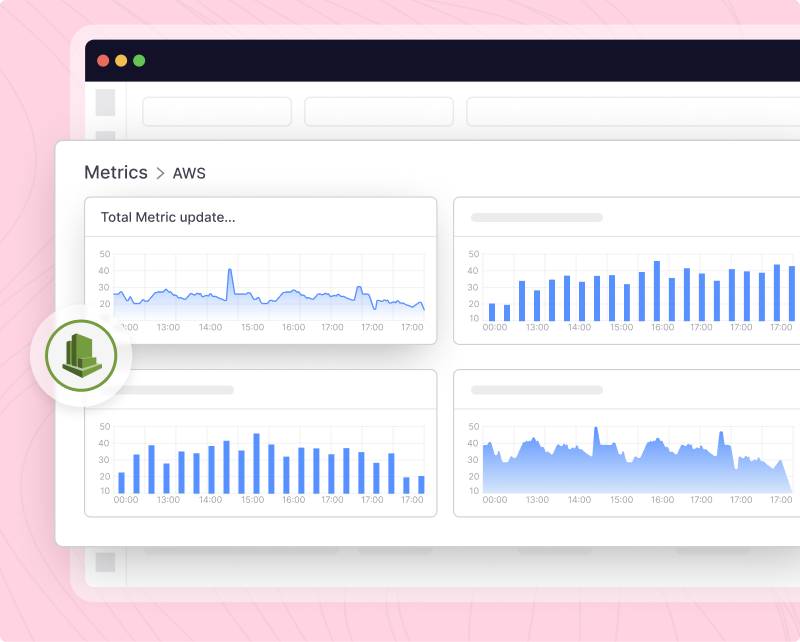Select the top icon in the left sidebar
The image size is (800, 642).
click(104, 101)
